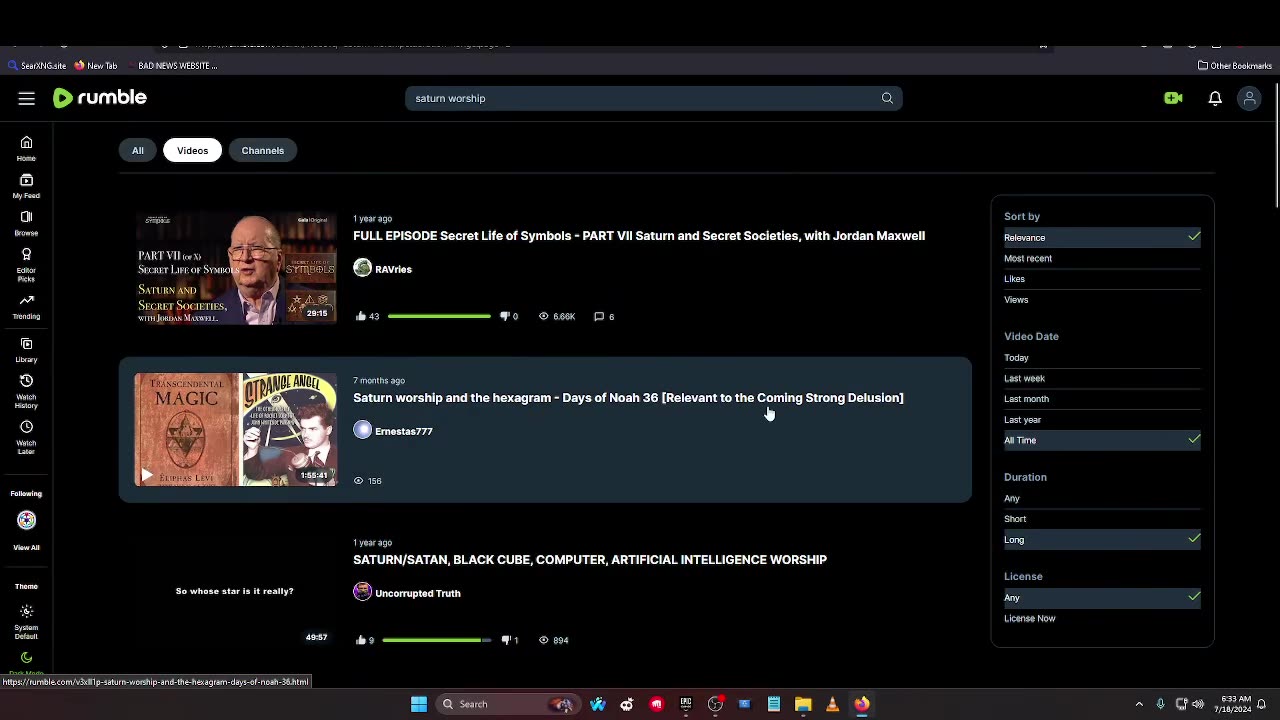Open Saturn worship and the hexagram video title
The image size is (1280, 720).
(628, 398)
